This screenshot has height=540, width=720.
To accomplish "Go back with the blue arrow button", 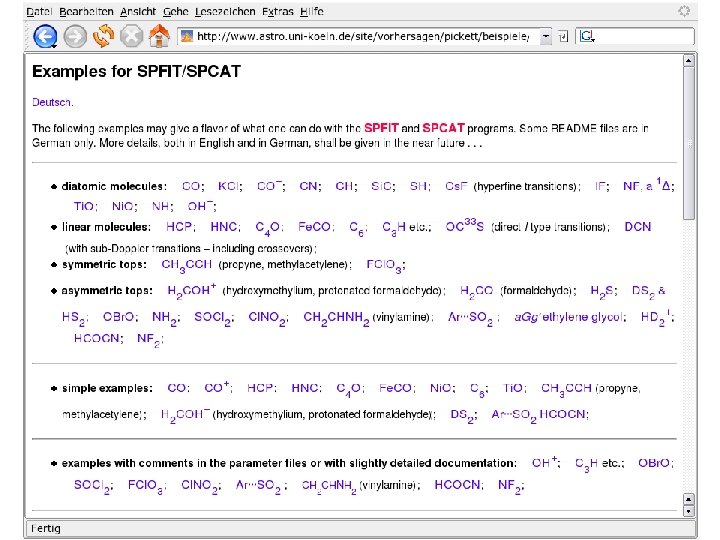I will pos(45,36).
